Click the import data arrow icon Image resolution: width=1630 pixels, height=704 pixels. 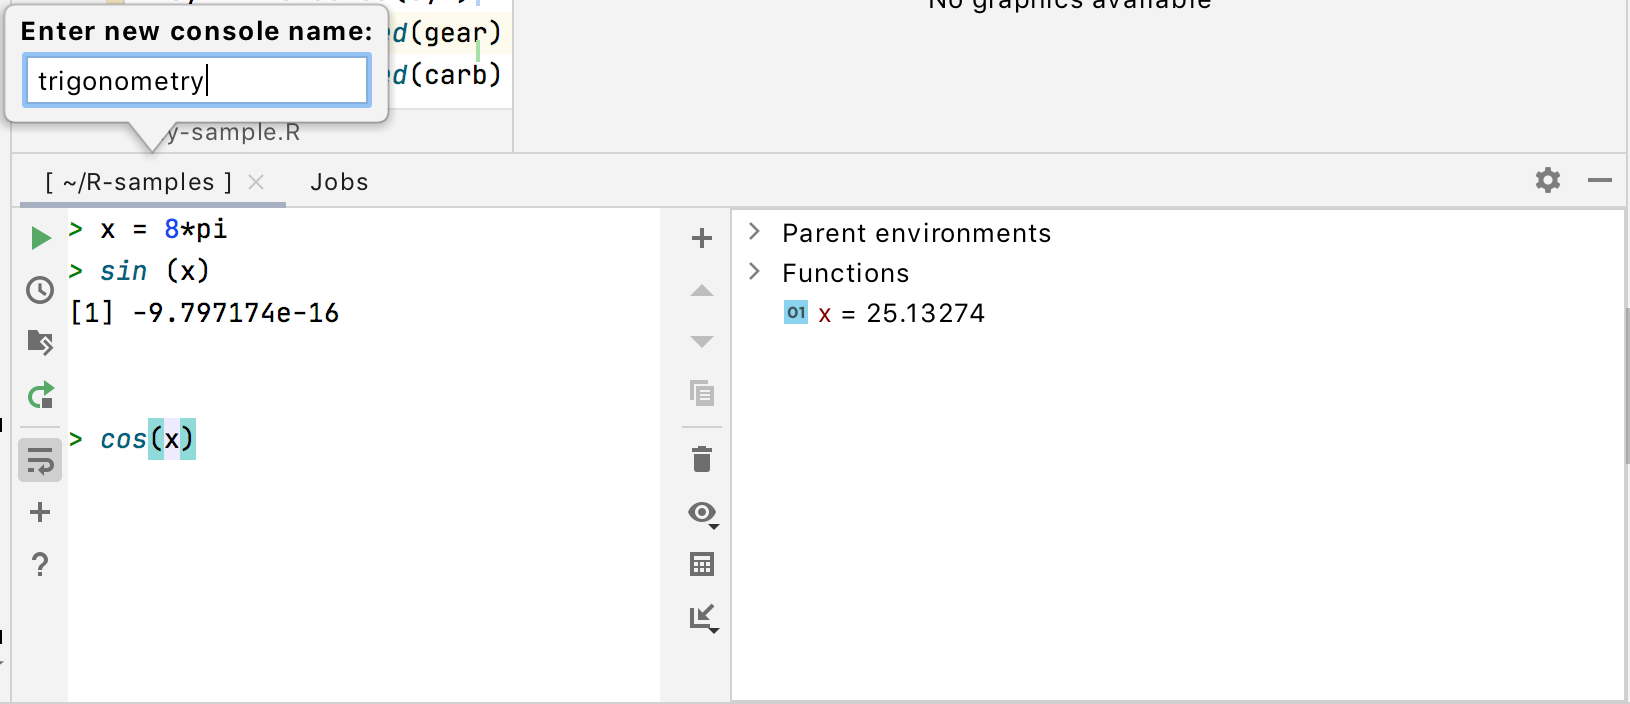point(703,617)
